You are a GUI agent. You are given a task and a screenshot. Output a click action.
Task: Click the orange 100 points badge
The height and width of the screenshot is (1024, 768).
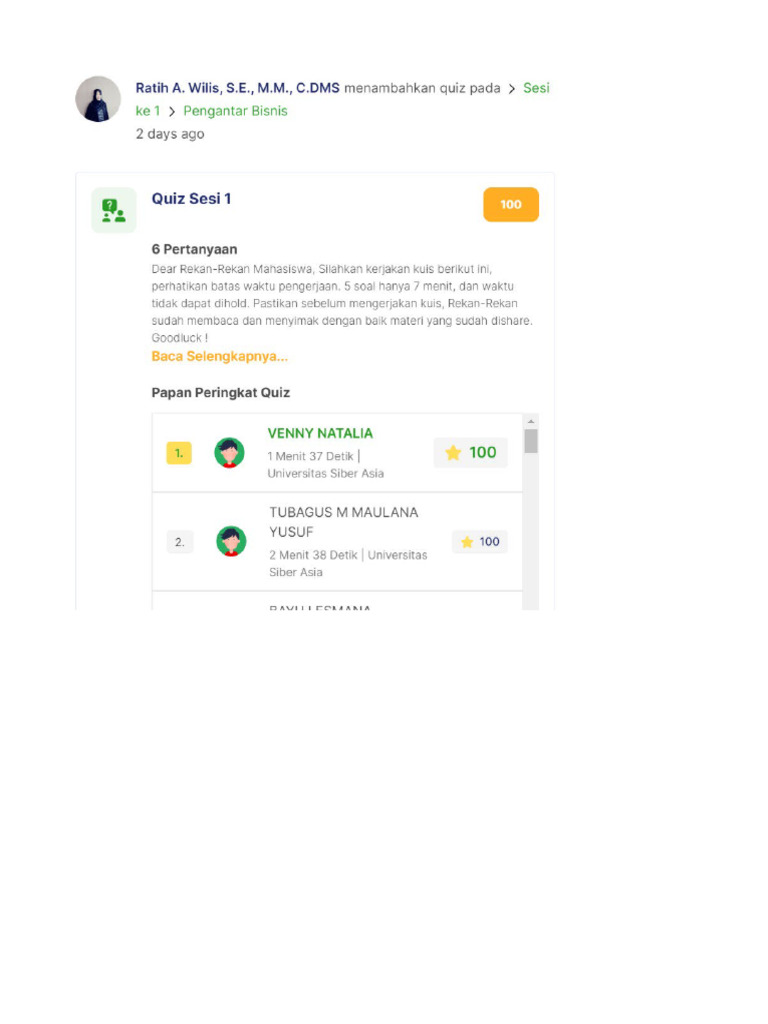(511, 204)
